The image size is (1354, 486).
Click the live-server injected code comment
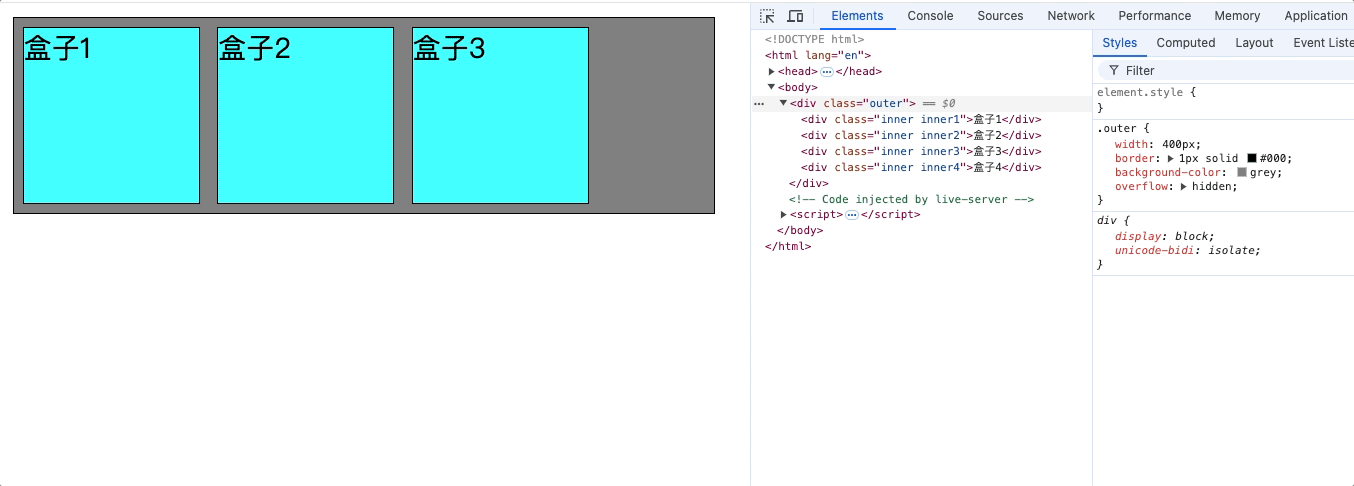pos(911,200)
